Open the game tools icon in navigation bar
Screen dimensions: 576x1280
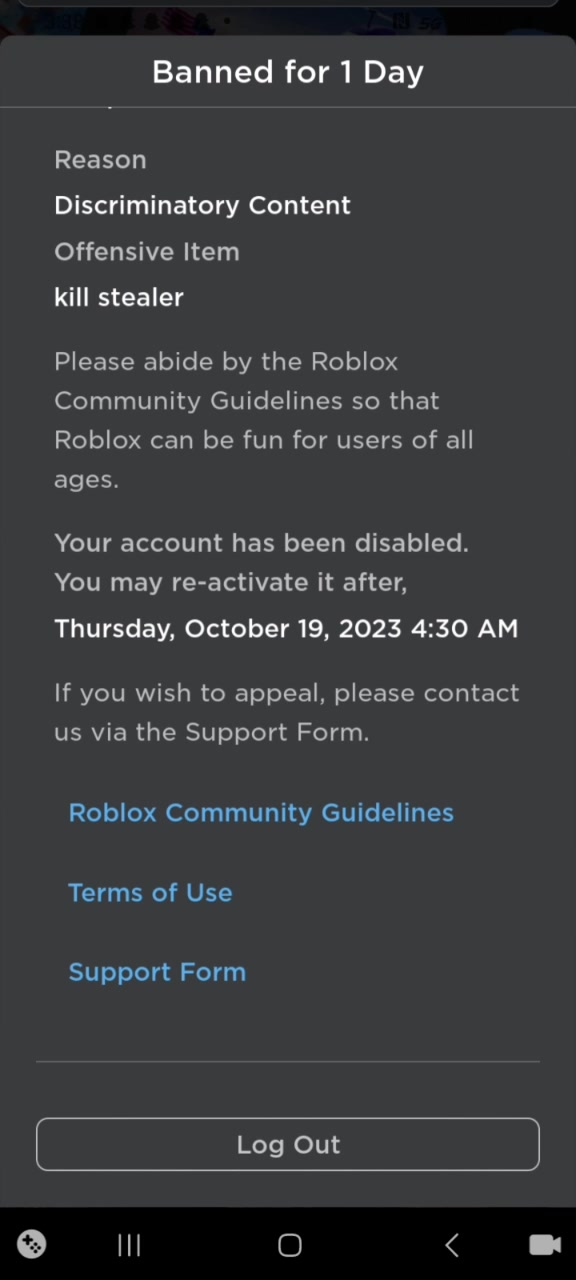[32, 1245]
